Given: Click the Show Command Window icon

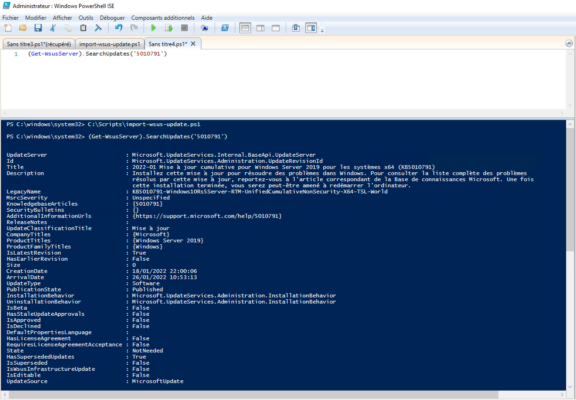Looking at the screenshot, I should [296, 28].
